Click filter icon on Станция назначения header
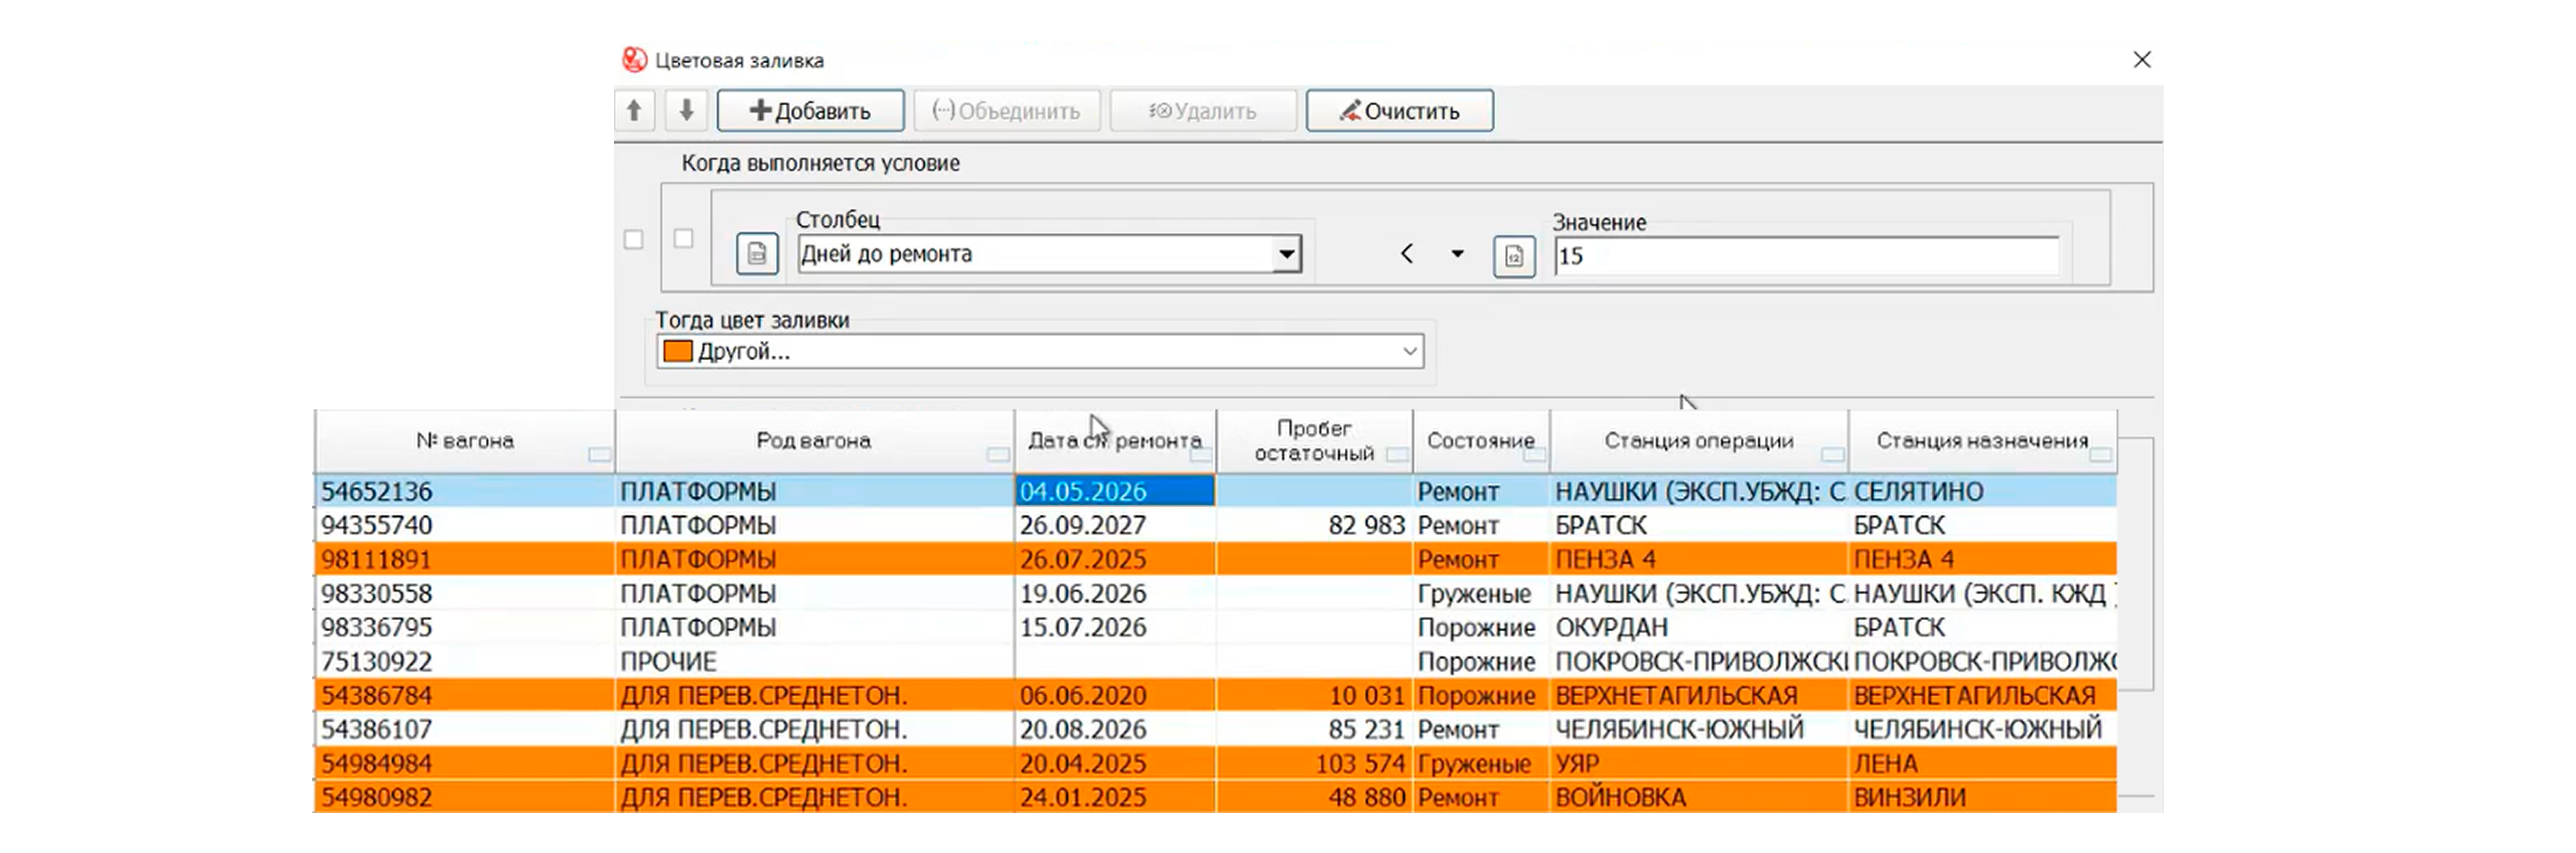This screenshot has height=853, width=2576. pos(2100,455)
